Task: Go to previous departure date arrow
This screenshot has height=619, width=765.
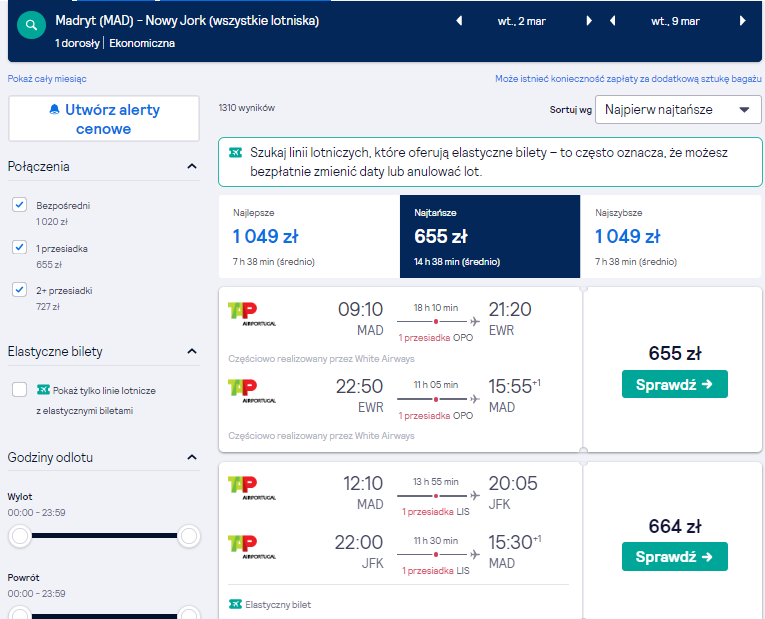Action: click(459, 21)
